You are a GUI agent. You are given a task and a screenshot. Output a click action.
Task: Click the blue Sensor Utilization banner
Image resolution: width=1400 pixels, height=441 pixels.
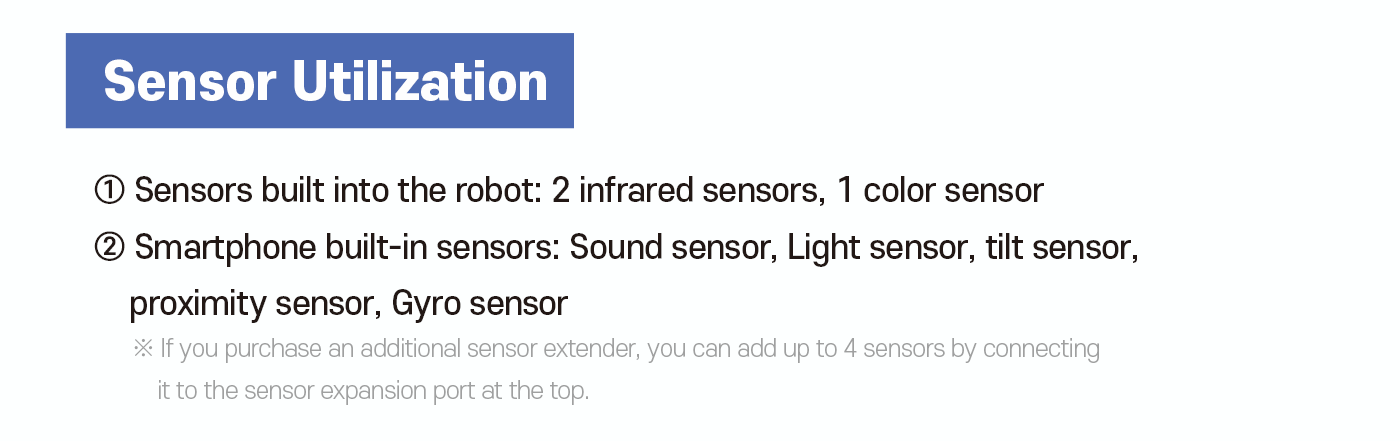coord(320,81)
